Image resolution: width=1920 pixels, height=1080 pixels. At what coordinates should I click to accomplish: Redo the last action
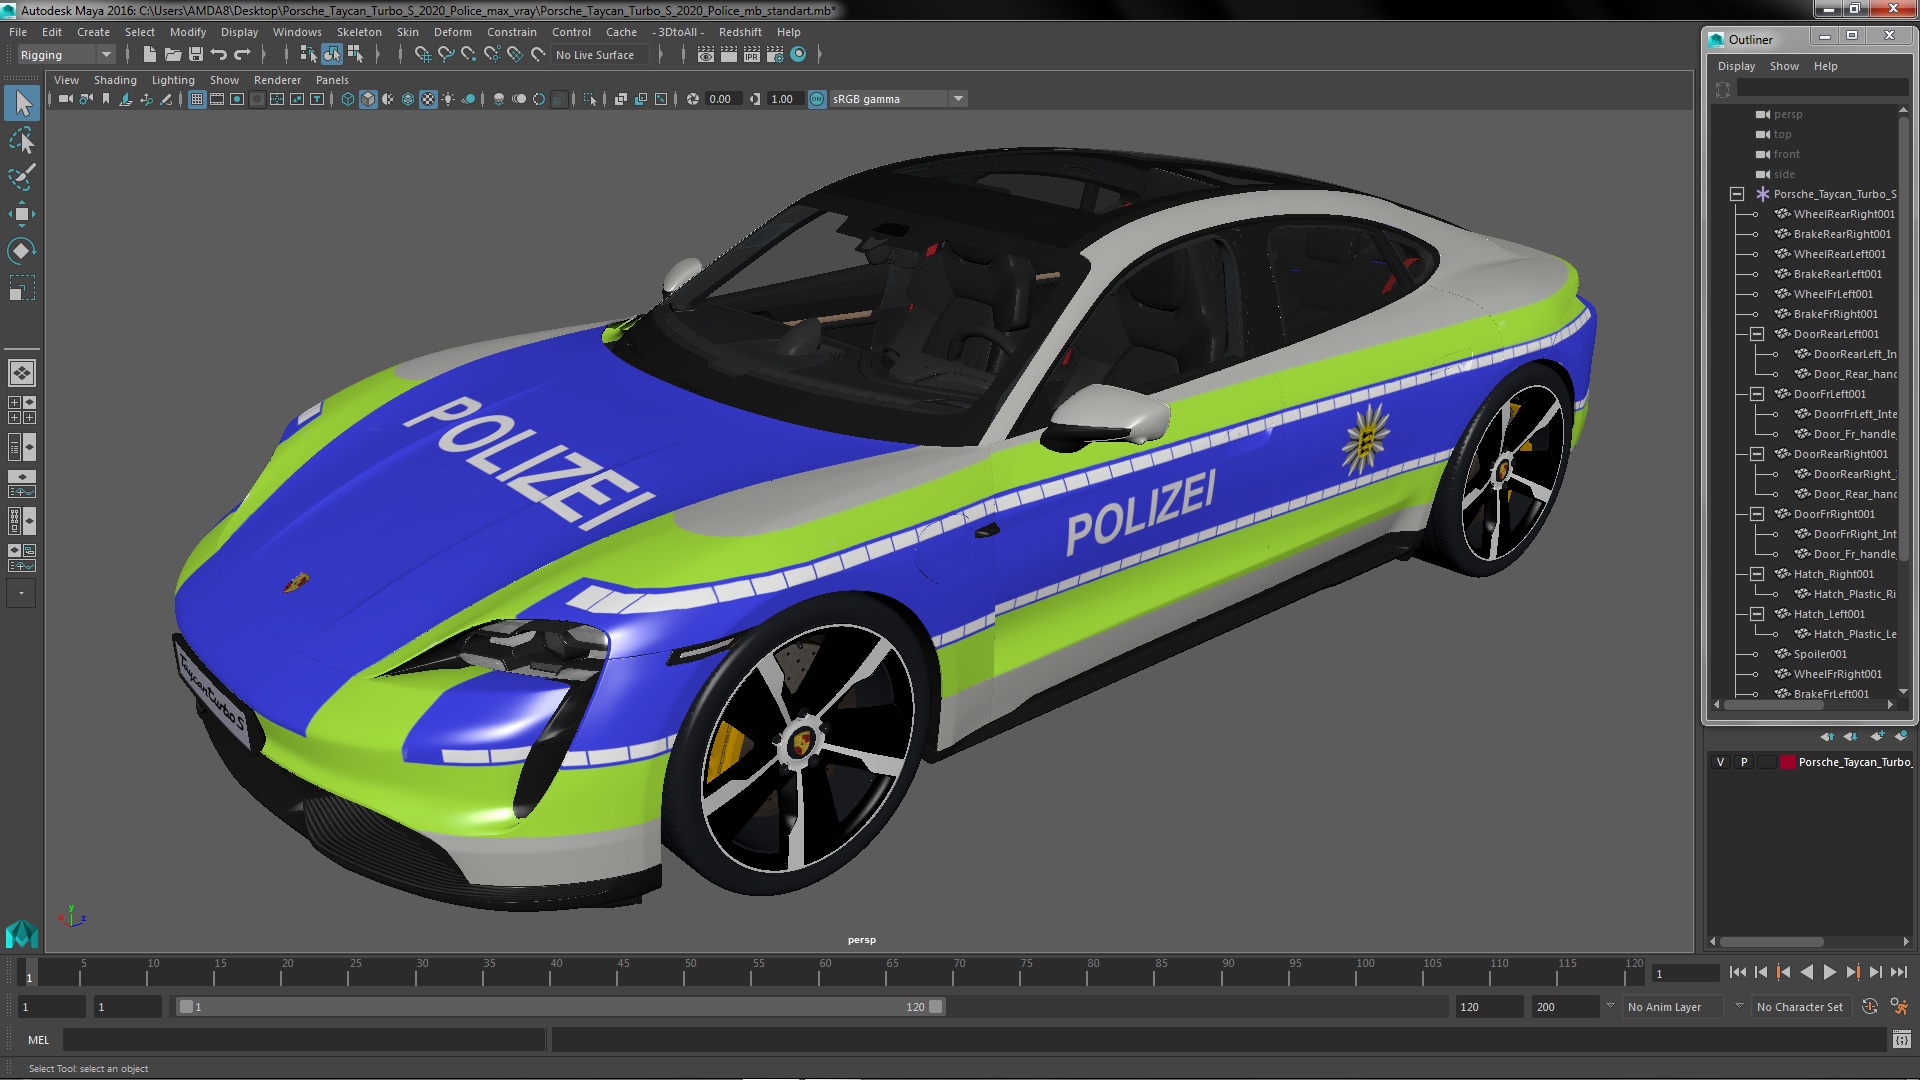click(242, 55)
